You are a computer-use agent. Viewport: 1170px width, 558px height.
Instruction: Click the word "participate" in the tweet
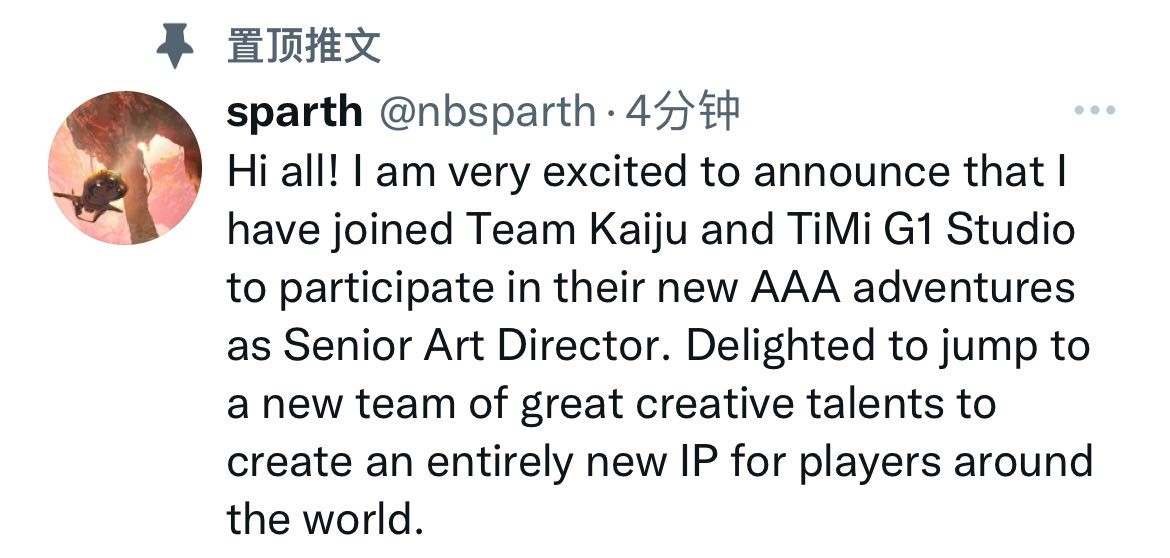(x=380, y=288)
